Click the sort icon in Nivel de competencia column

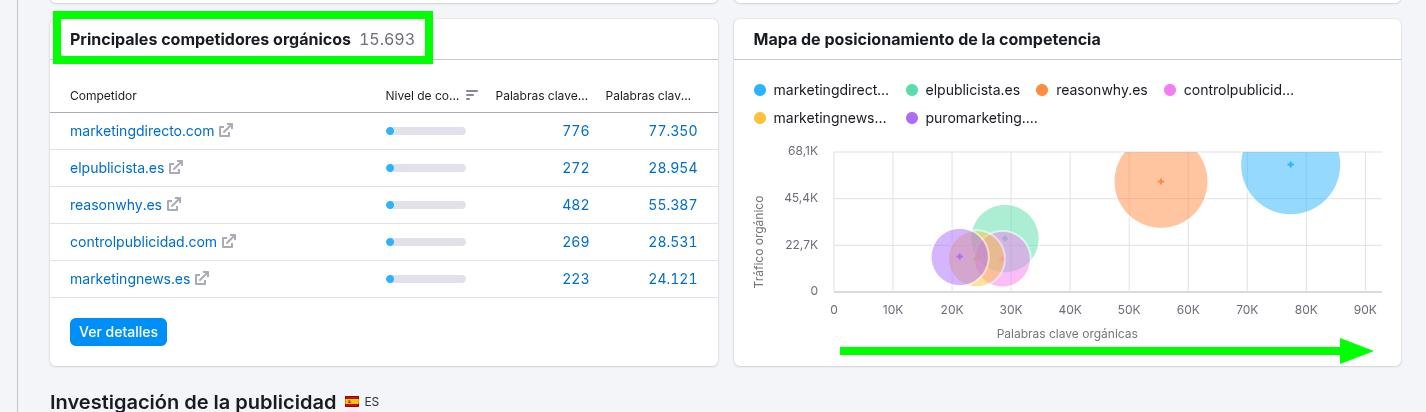click(x=472, y=96)
